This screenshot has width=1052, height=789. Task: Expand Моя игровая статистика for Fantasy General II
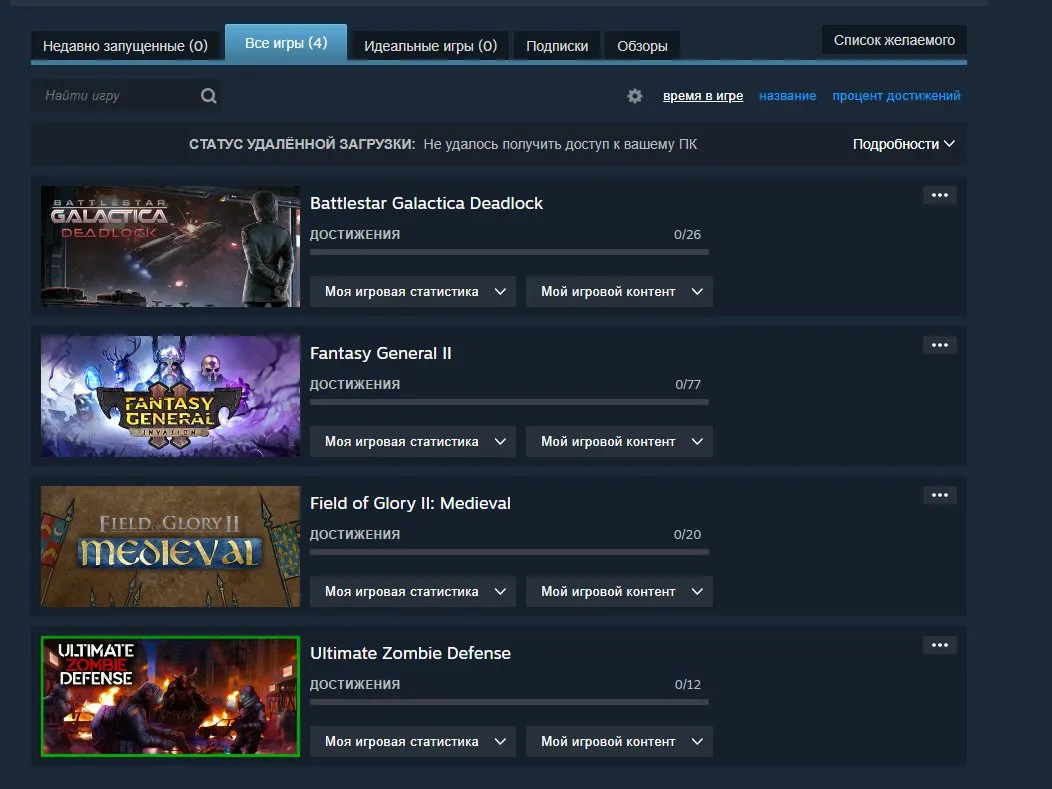point(413,441)
